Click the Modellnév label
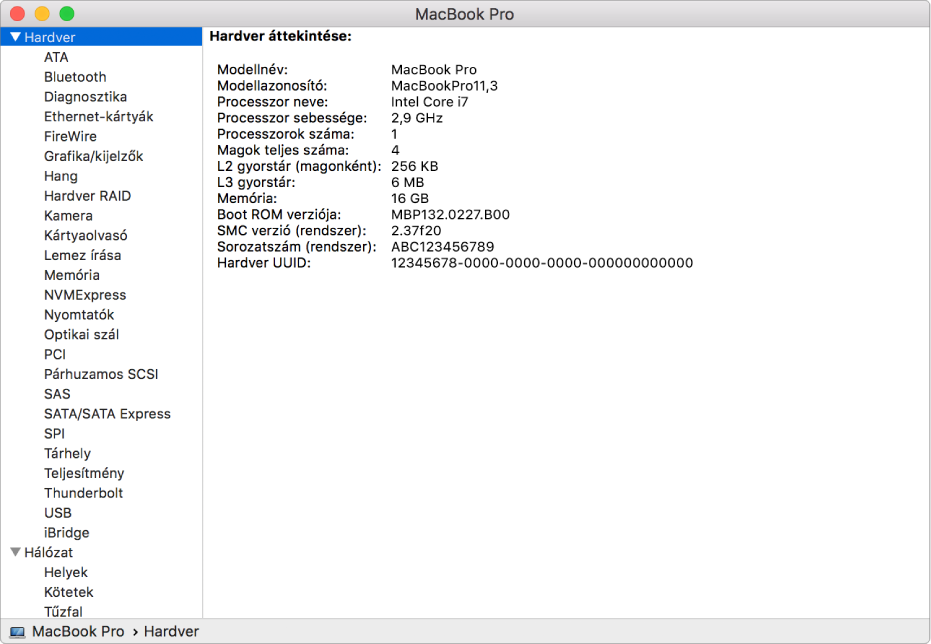This screenshot has width=931, height=644. pyautogui.click(x=252, y=70)
